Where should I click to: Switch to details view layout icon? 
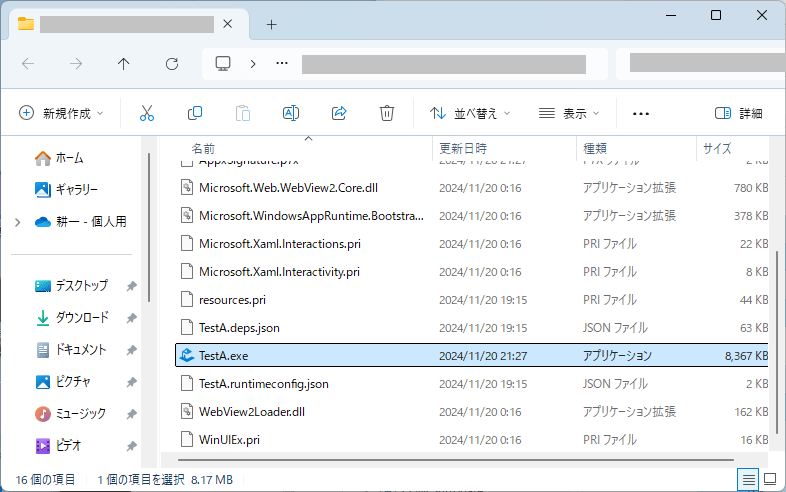pyautogui.click(x=748, y=480)
